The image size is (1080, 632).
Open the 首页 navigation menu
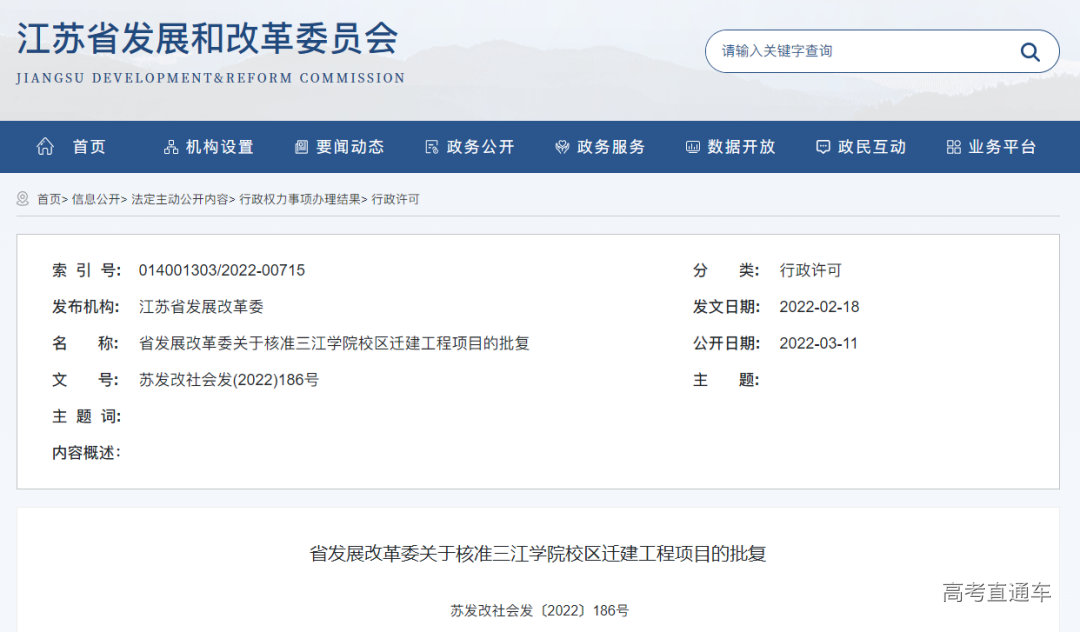click(89, 146)
